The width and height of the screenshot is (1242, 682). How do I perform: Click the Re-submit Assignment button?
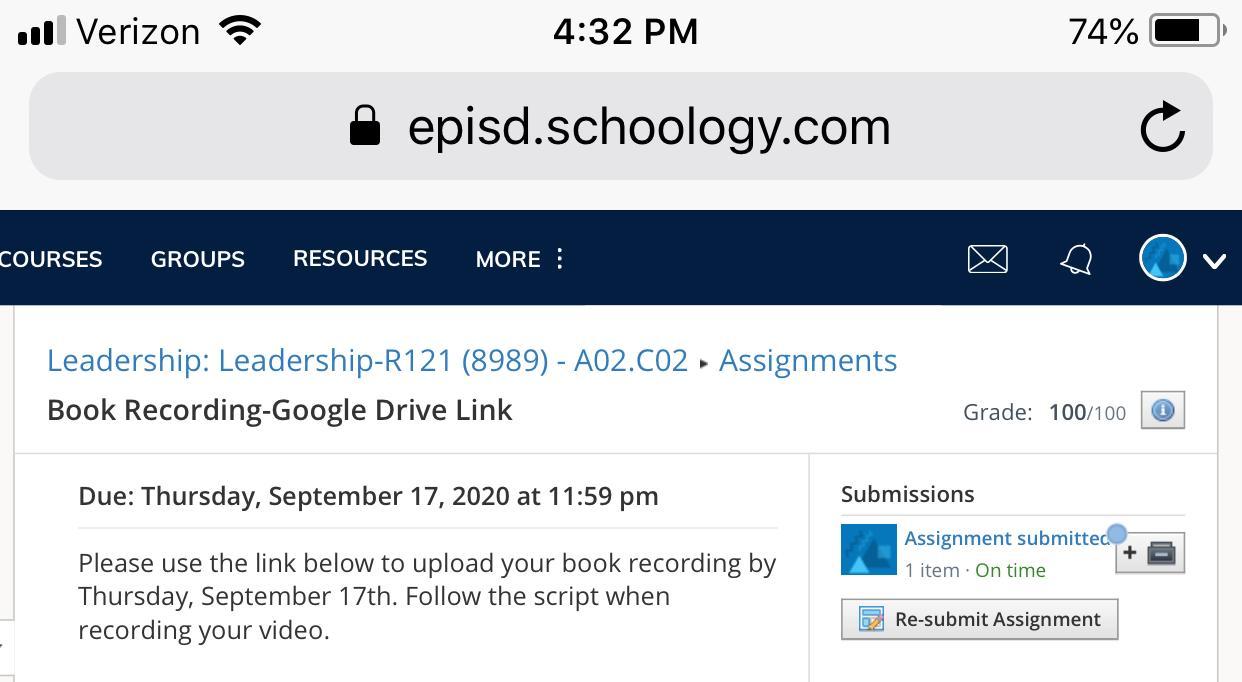[979, 619]
